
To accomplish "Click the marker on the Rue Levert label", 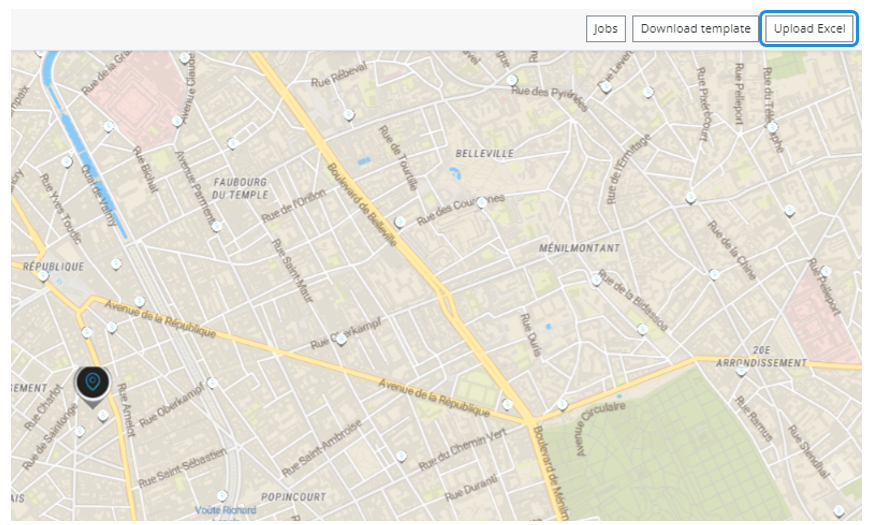I will [x=606, y=87].
